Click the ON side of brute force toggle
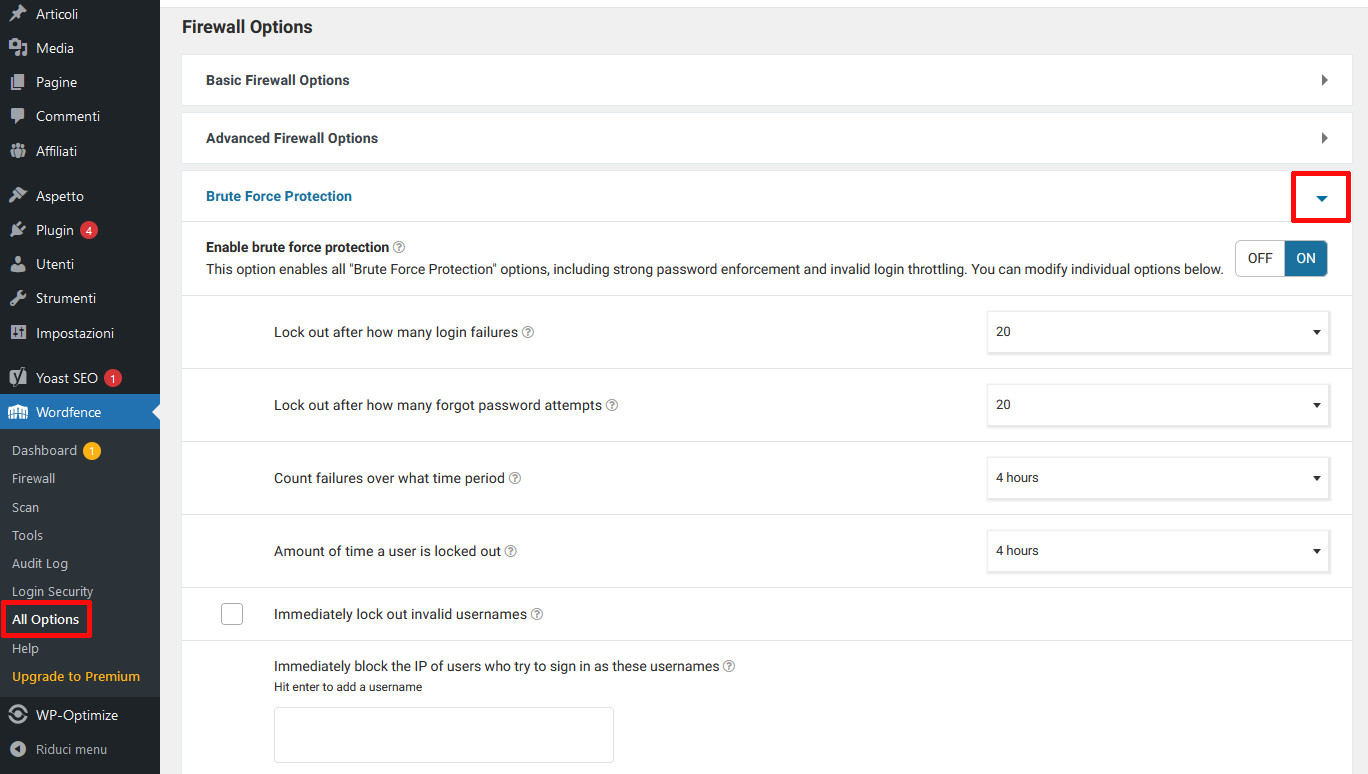 click(x=1306, y=258)
